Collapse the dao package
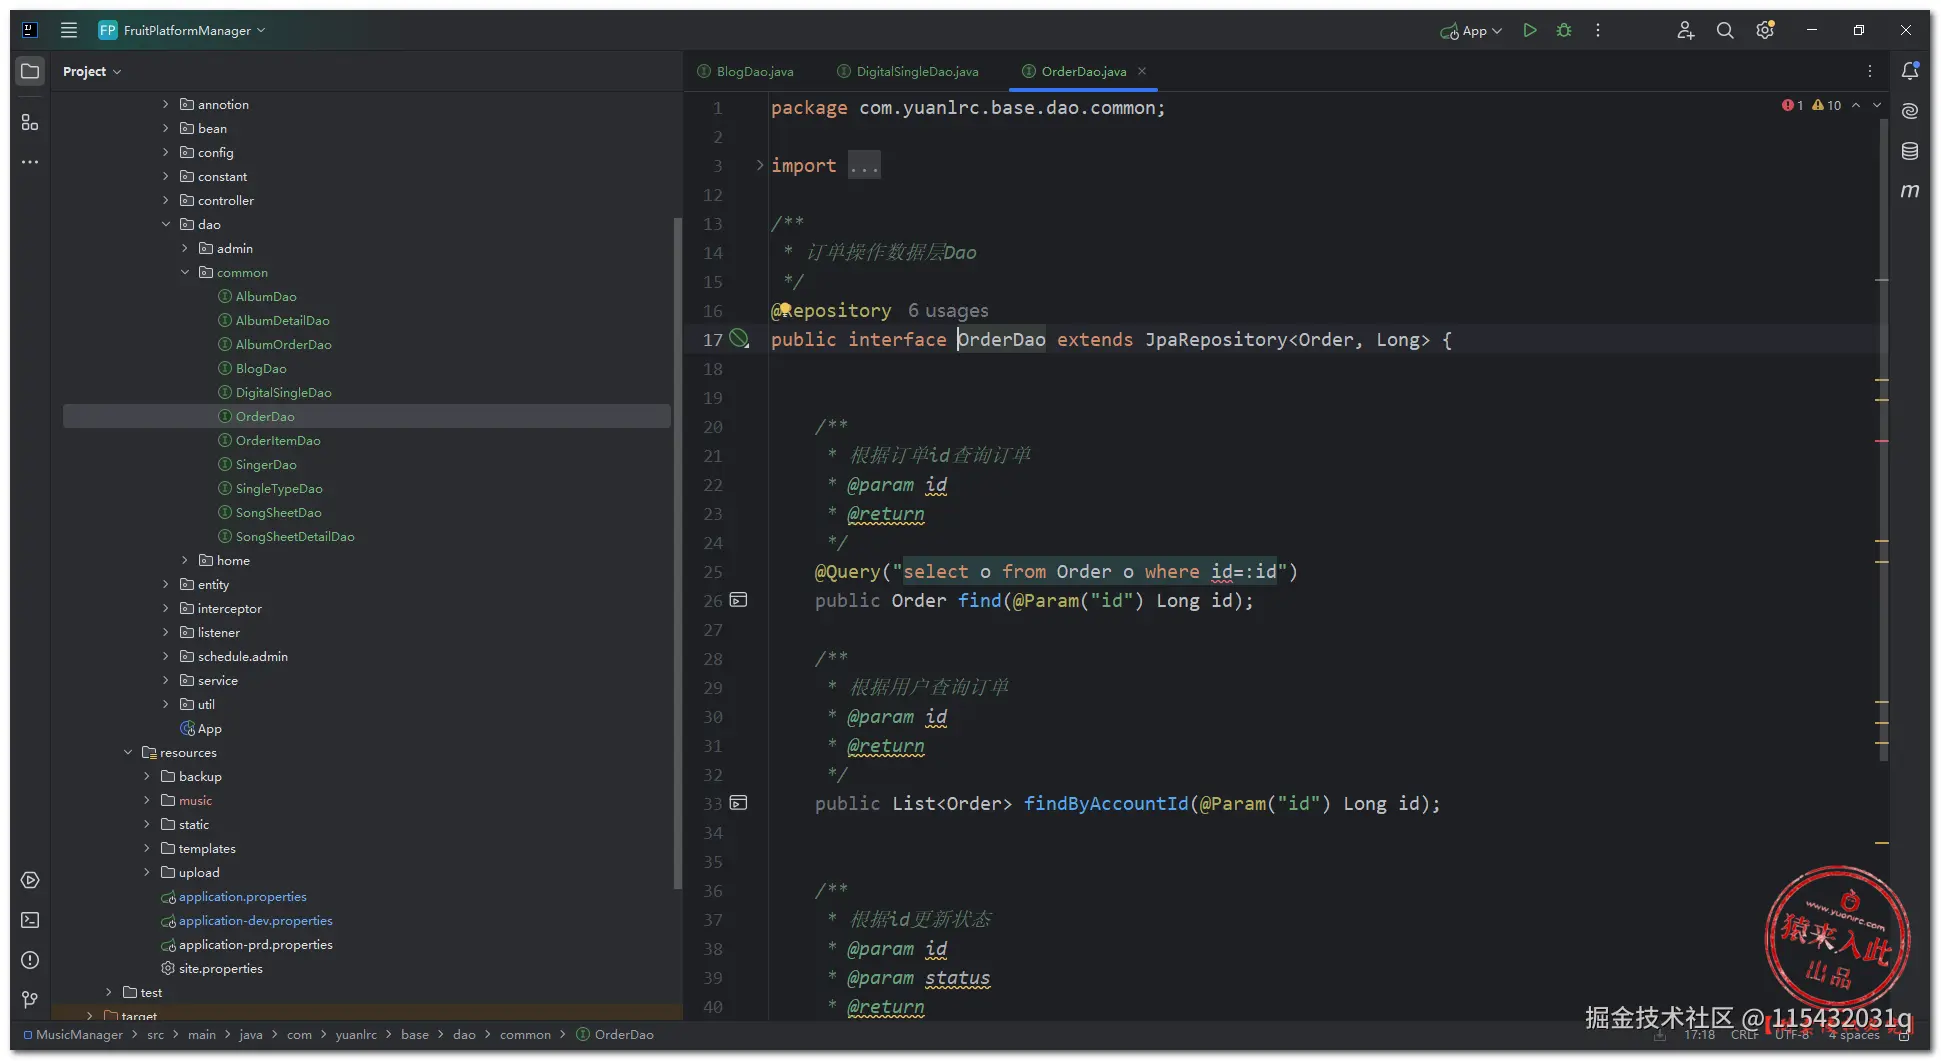Screen dimensions: 1941x1061 tap(166, 224)
